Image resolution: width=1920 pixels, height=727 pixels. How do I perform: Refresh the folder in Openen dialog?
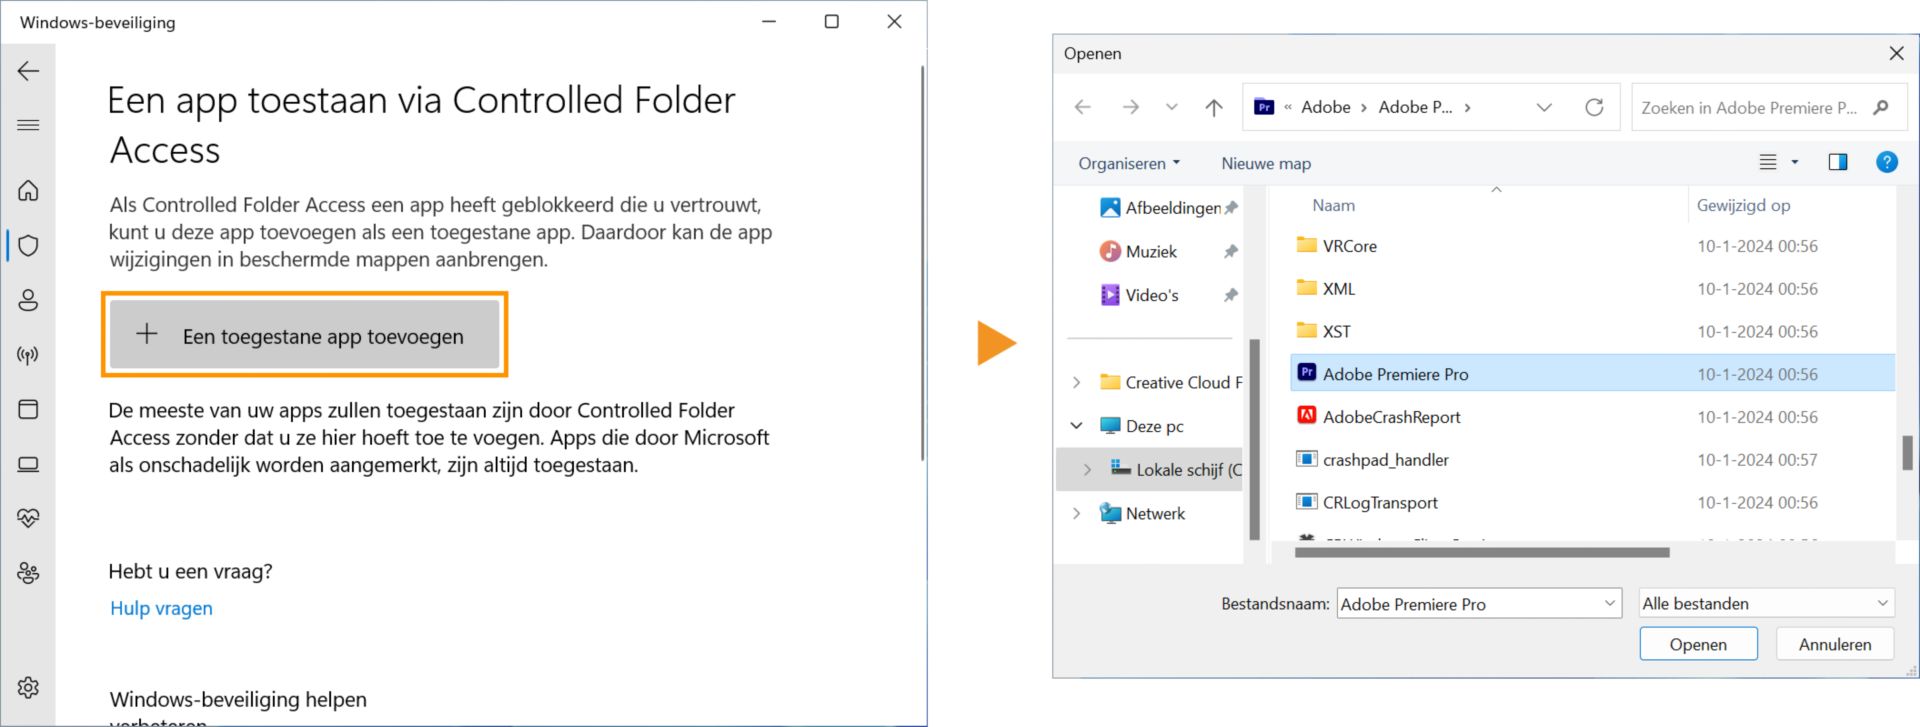tap(1594, 107)
